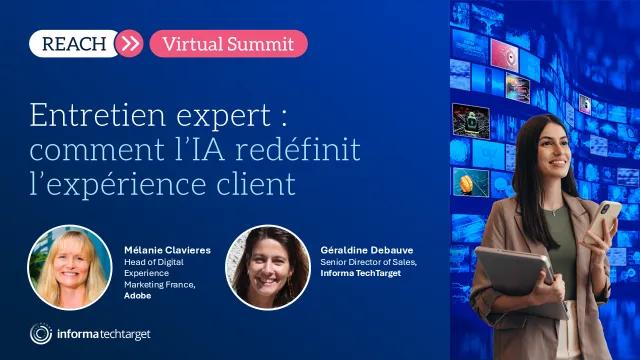Click Géraldine Debauve's round profile photo
Viewport: 640px width, 360px height.
click(x=268, y=267)
